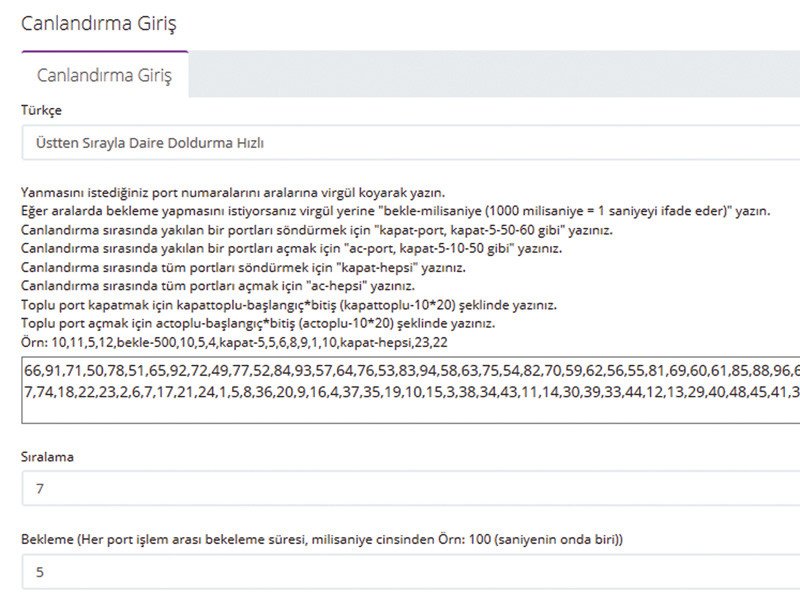Screen dimensions: 800x600
Task: Click inside the port number sequence textarea
Action: click(x=411, y=390)
